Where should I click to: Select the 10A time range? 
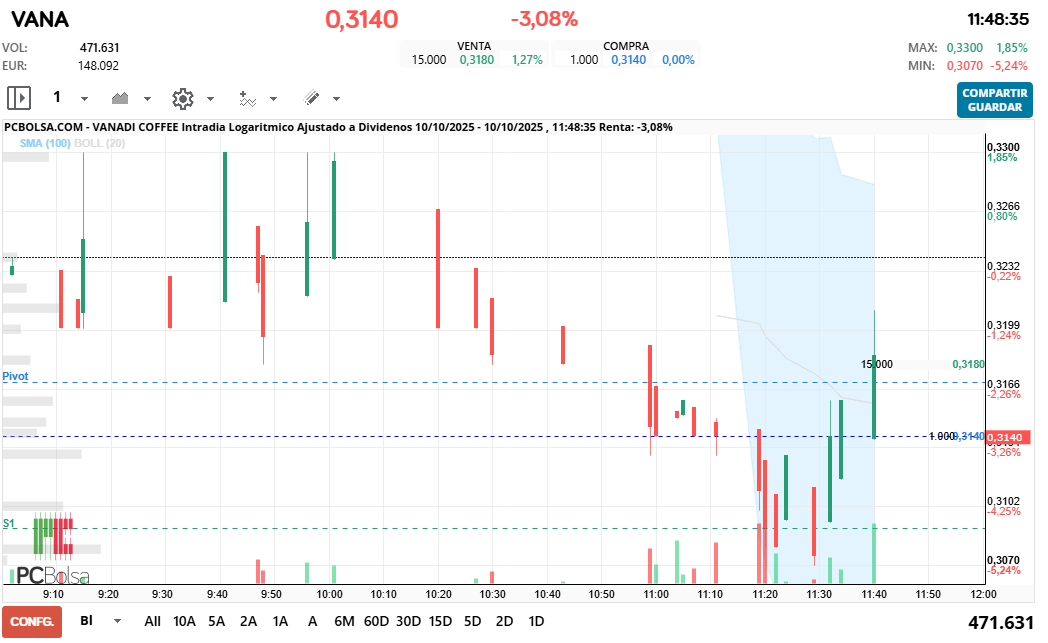click(184, 621)
